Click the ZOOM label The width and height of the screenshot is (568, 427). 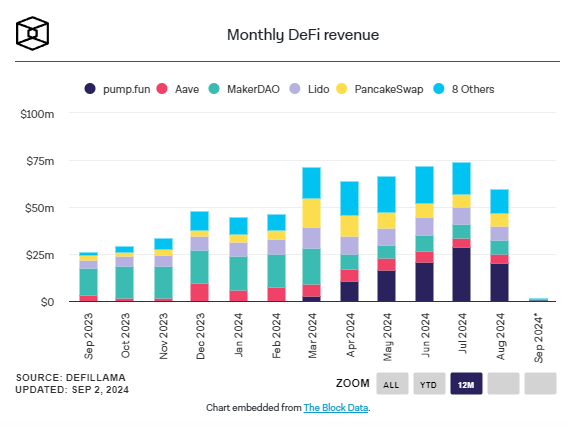click(352, 383)
